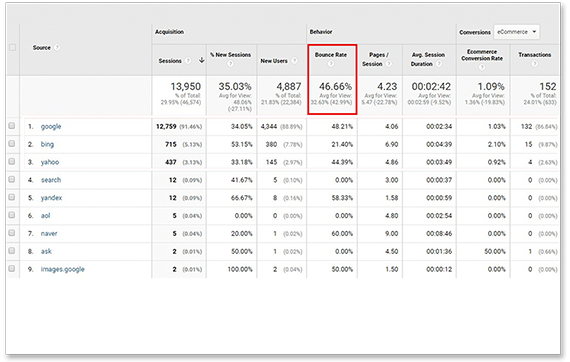570x362 pixels.
Task: Open the eCommerce conversions dropdown
Action: 517,32
